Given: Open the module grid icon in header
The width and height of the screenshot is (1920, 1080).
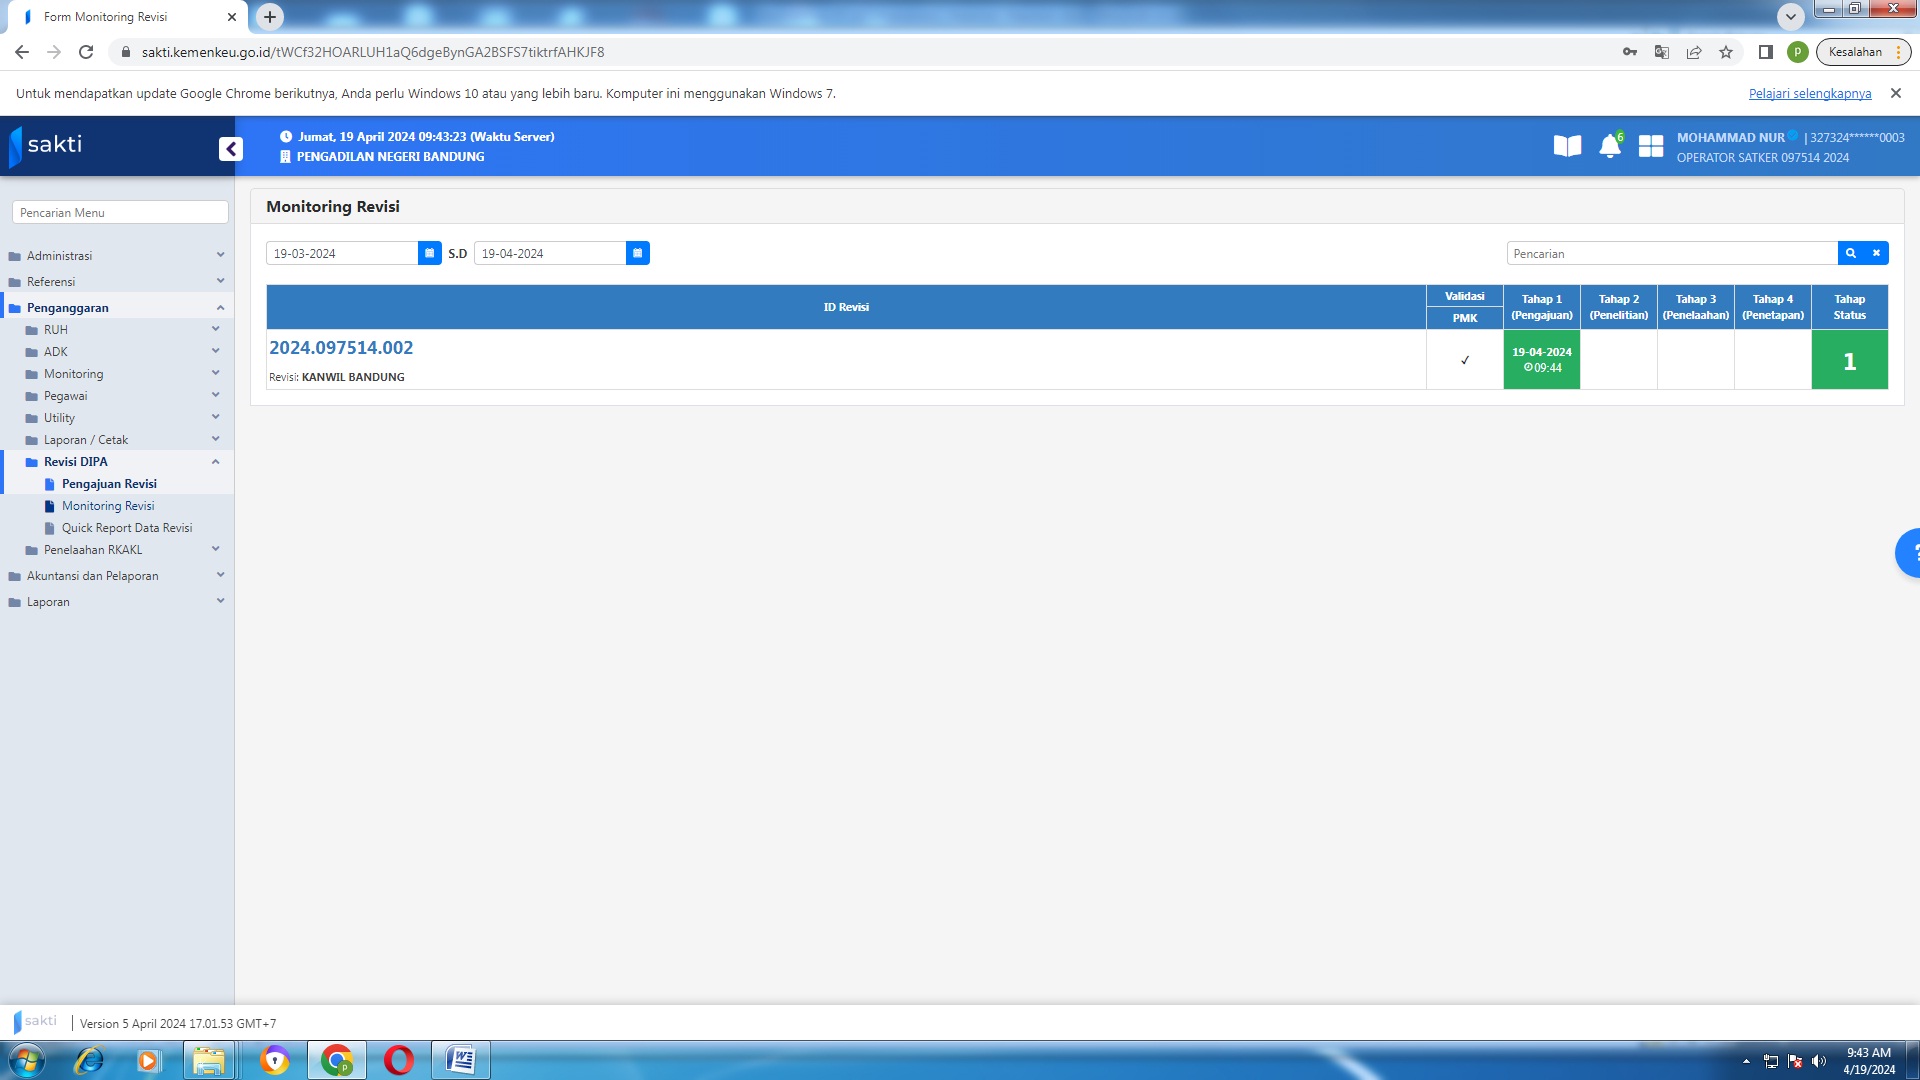Looking at the screenshot, I should pyautogui.click(x=1651, y=146).
